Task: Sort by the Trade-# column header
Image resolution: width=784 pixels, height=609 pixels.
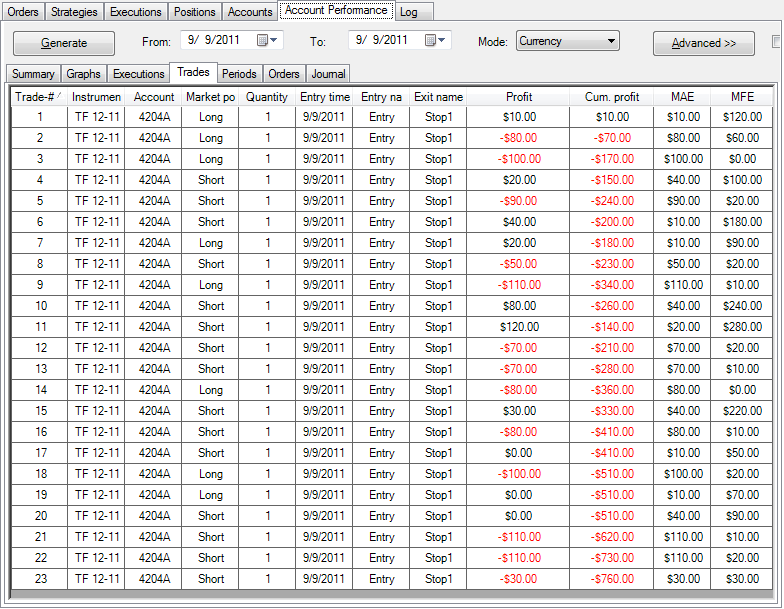Action: tap(38, 97)
